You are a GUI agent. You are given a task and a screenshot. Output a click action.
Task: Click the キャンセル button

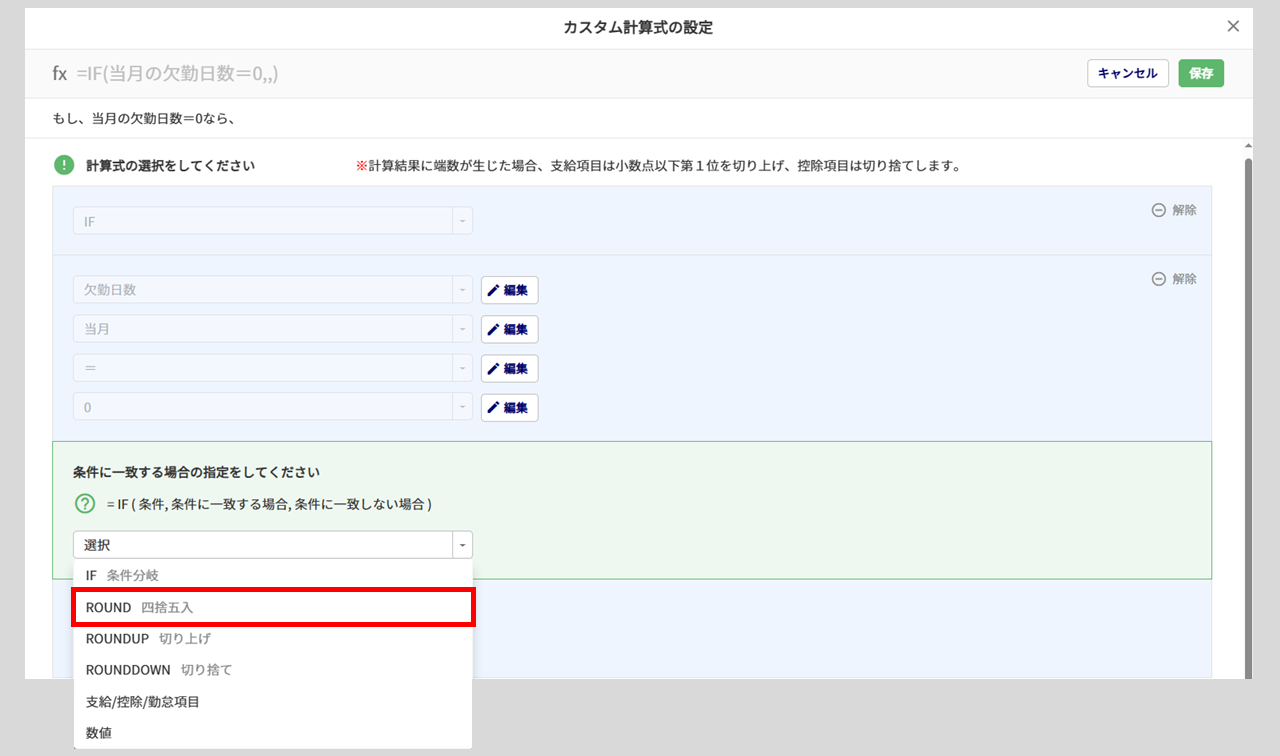click(1127, 74)
